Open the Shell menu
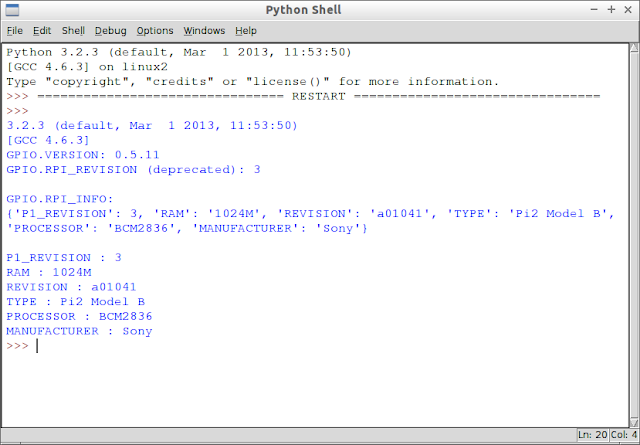Viewport: 640px width, 445px height. [73, 31]
